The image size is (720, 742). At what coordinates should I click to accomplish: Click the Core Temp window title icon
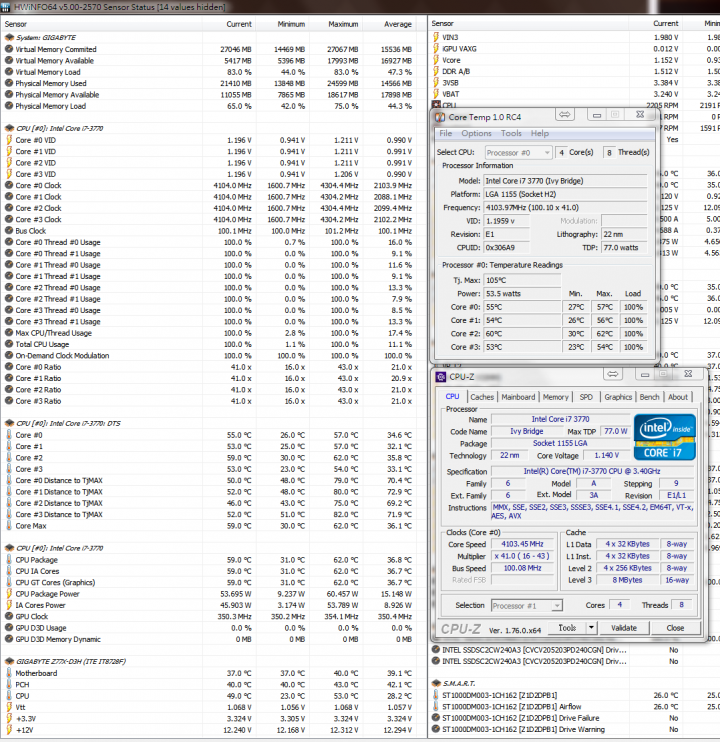(x=440, y=117)
